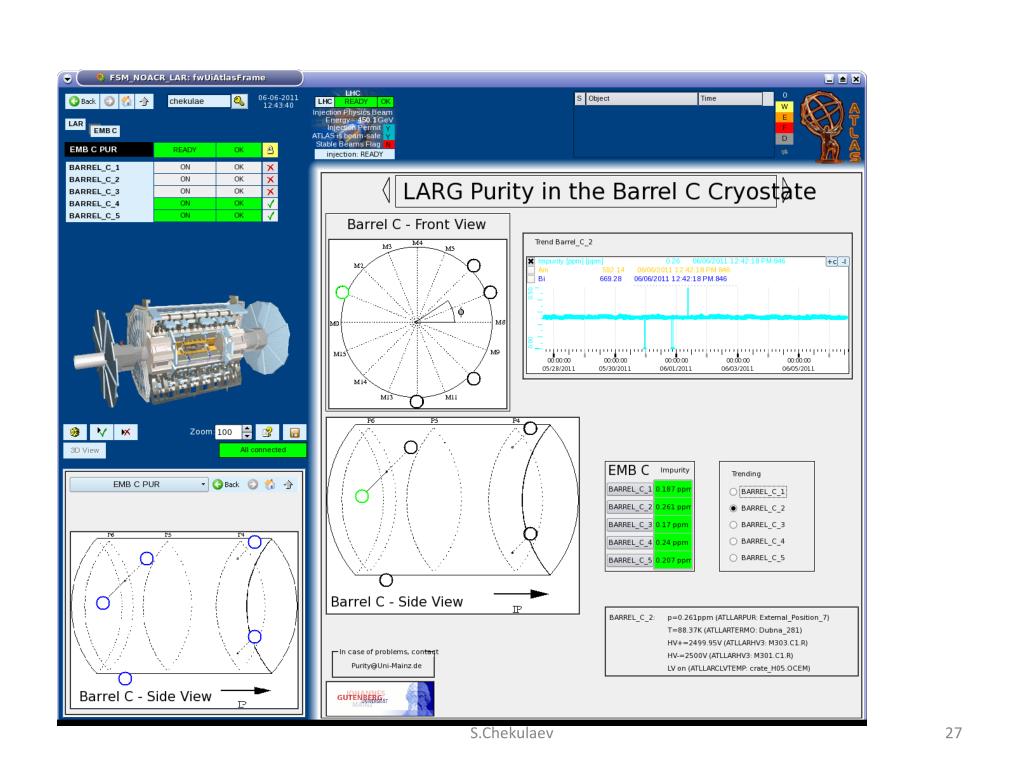Click the BARREL_C_3 impurity value 0.17 ppm
Viewport: 1024px width, 768px height.
673,524
